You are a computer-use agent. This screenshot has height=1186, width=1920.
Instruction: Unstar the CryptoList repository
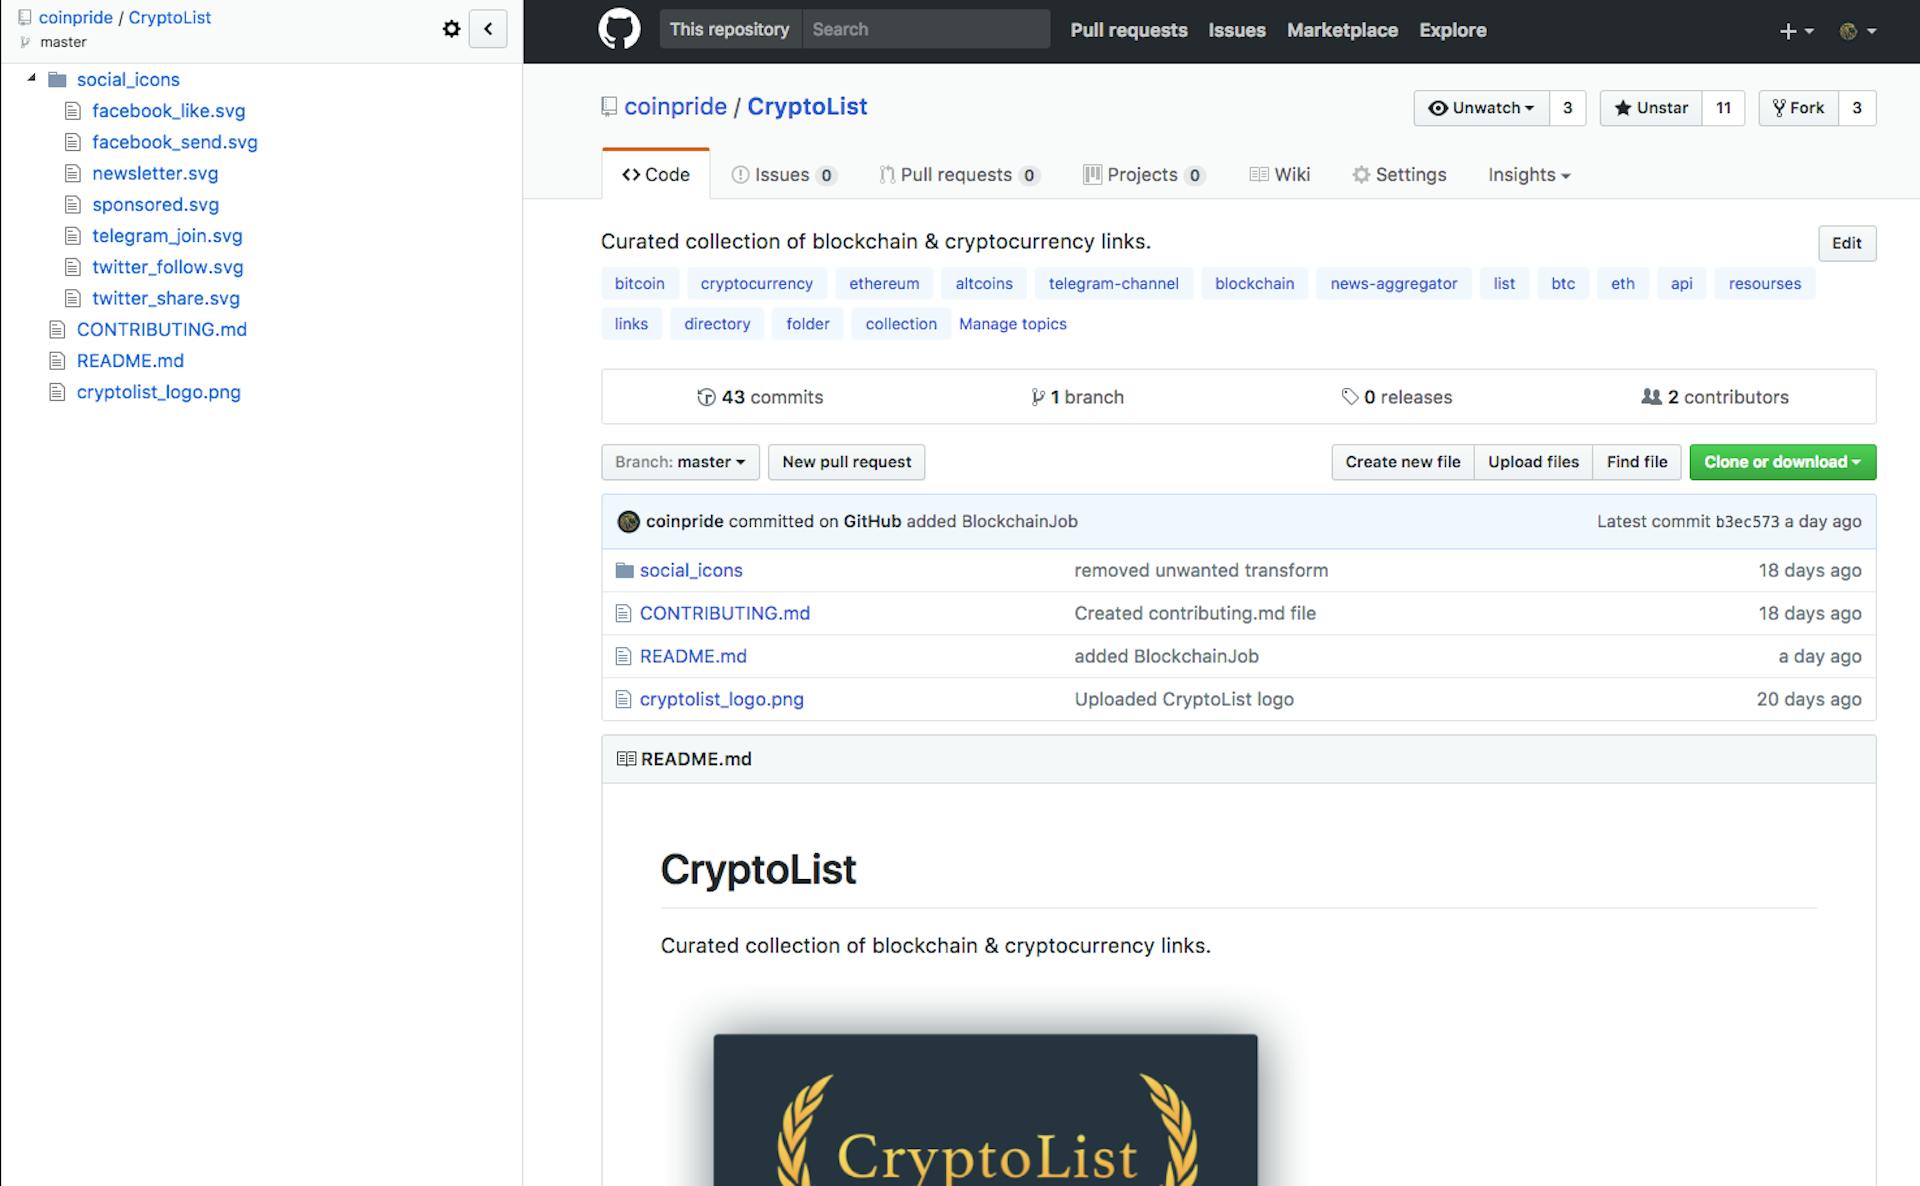(x=1650, y=108)
